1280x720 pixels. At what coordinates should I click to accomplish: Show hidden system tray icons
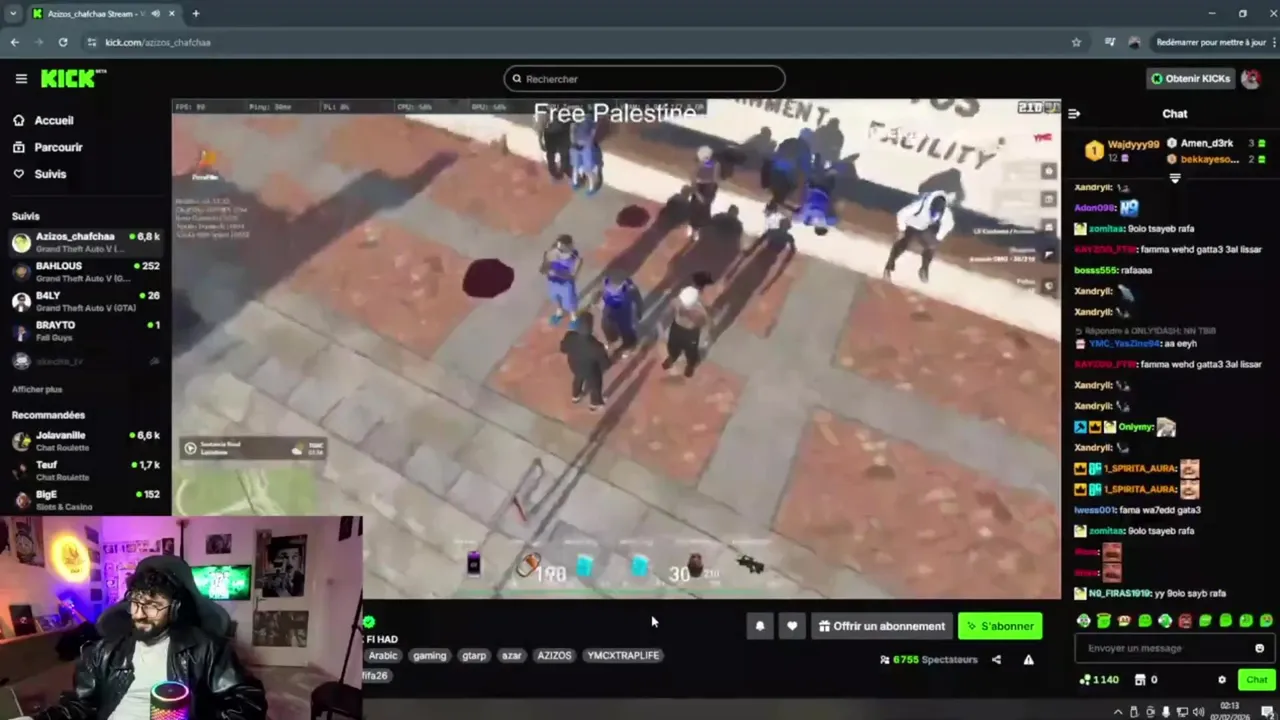[1118, 711]
